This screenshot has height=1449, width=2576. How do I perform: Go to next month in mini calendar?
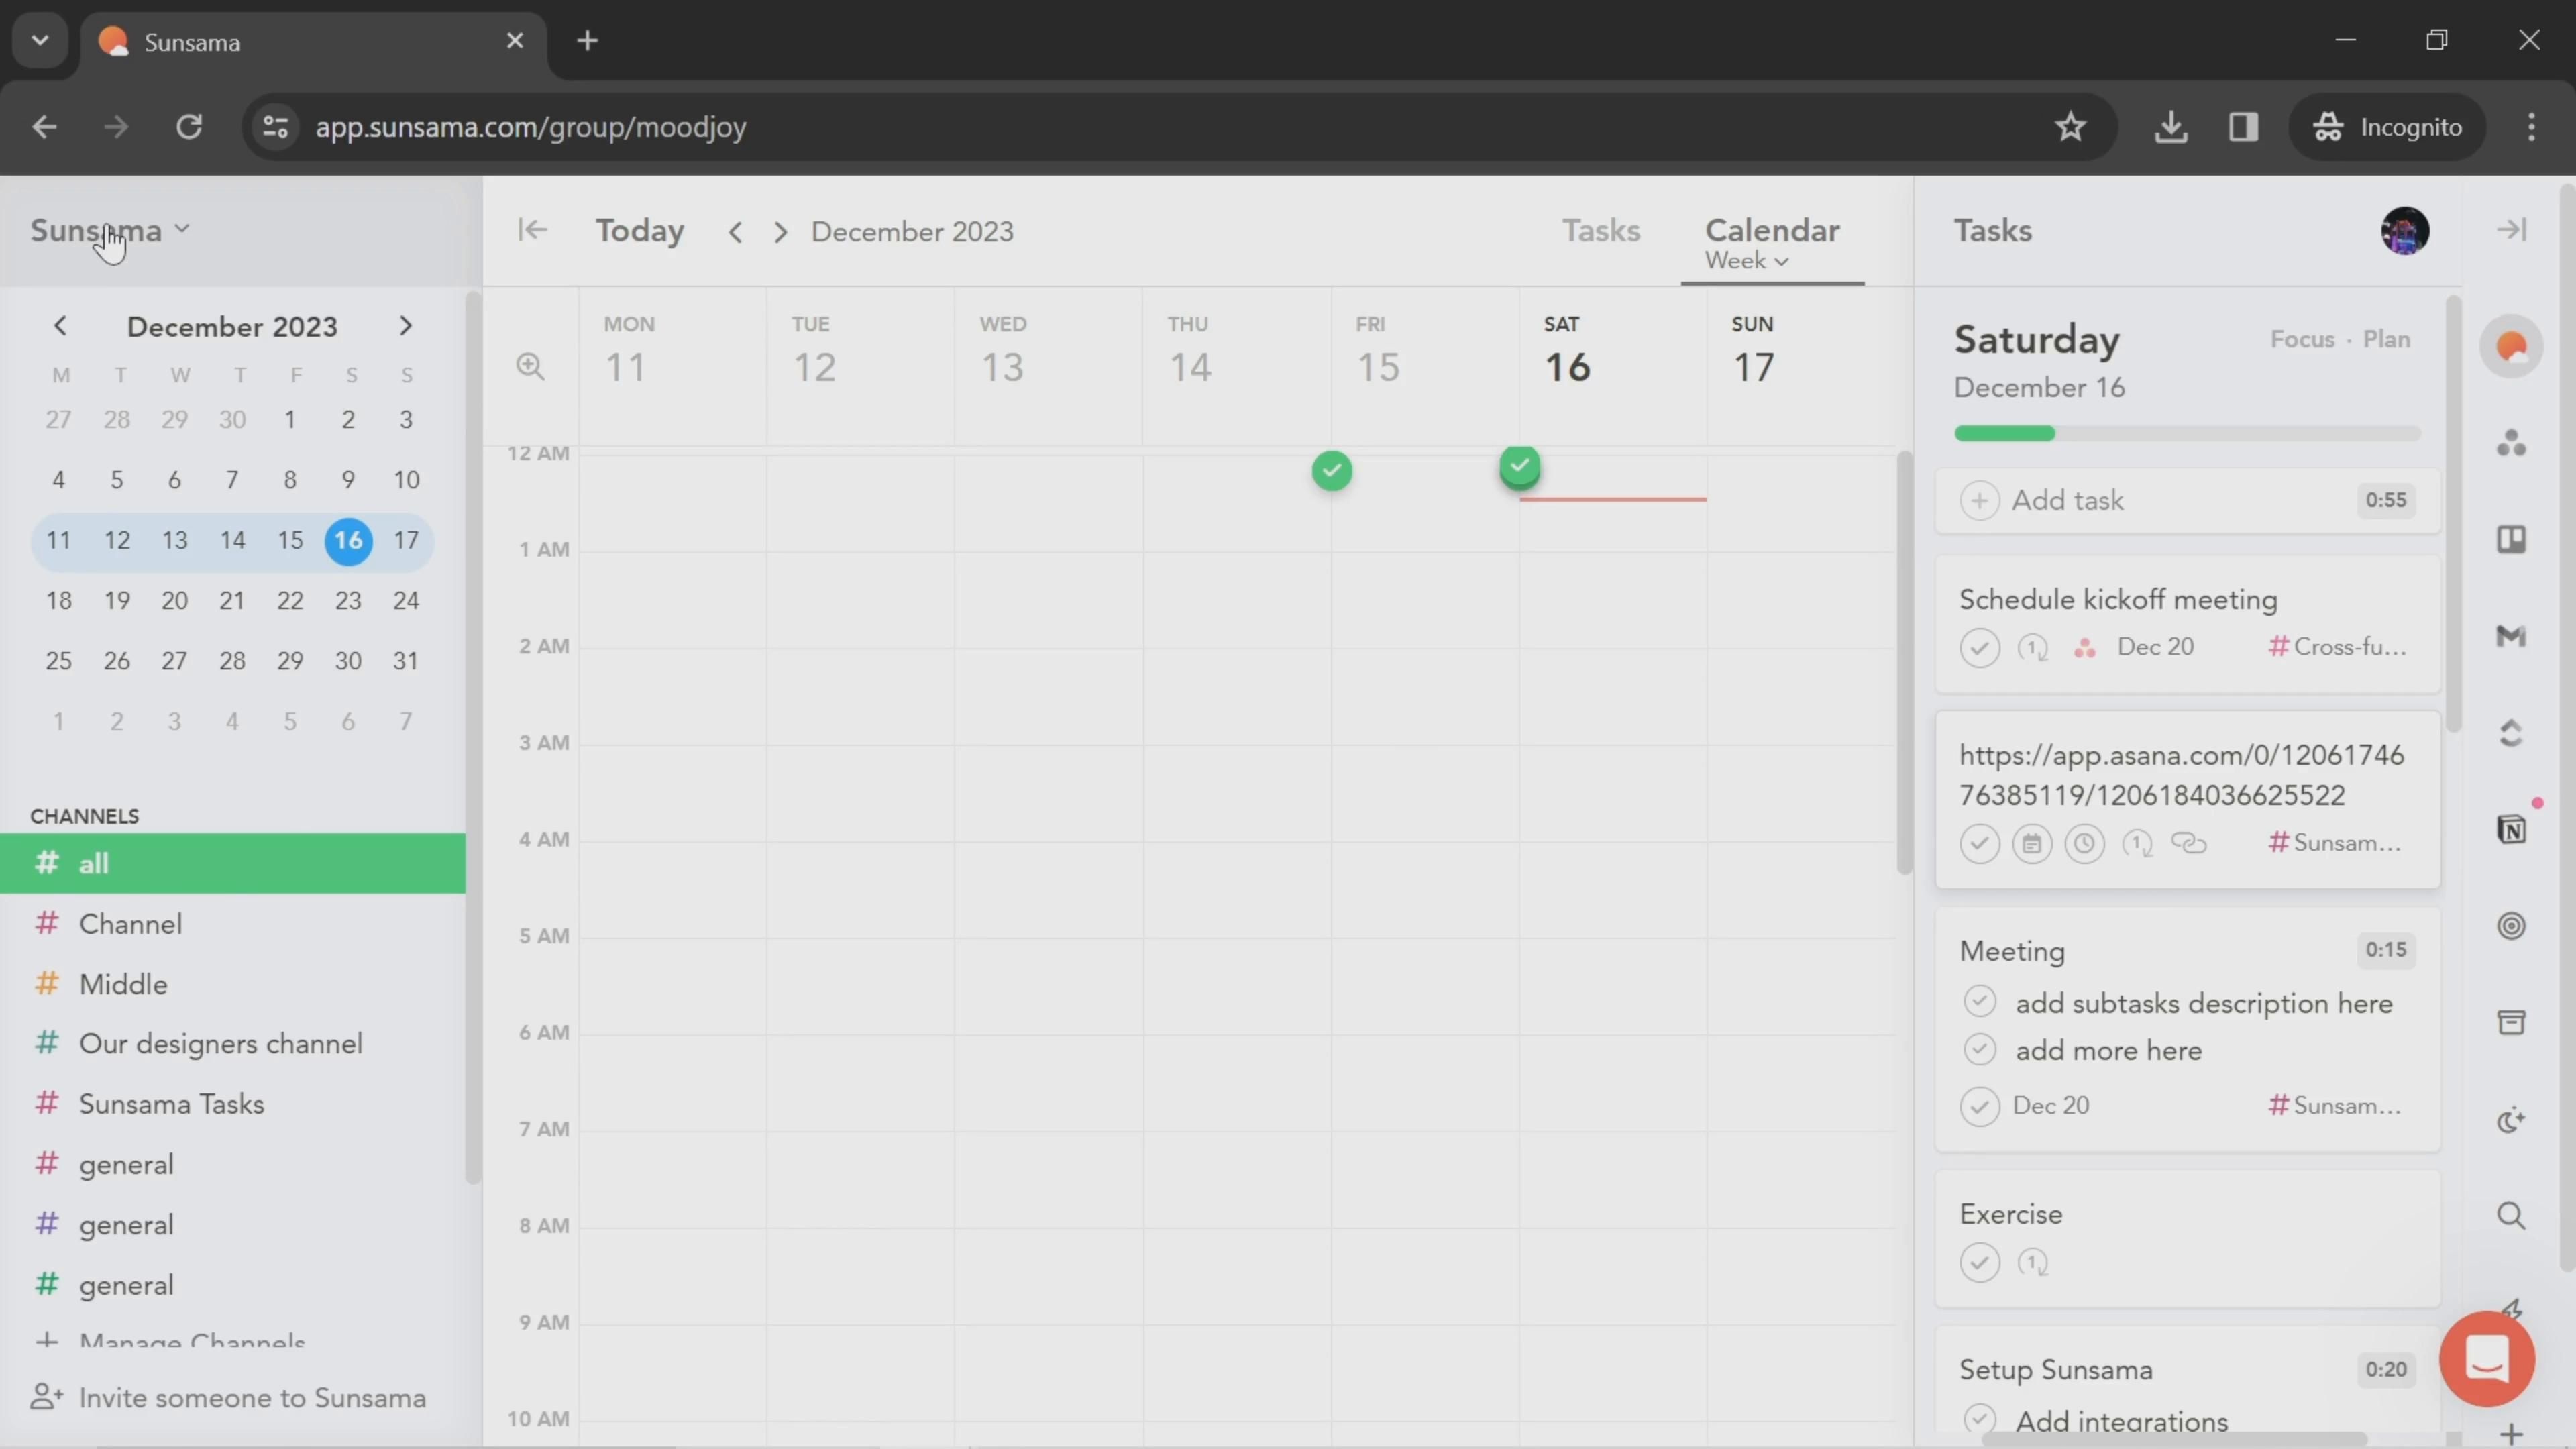pyautogui.click(x=405, y=326)
